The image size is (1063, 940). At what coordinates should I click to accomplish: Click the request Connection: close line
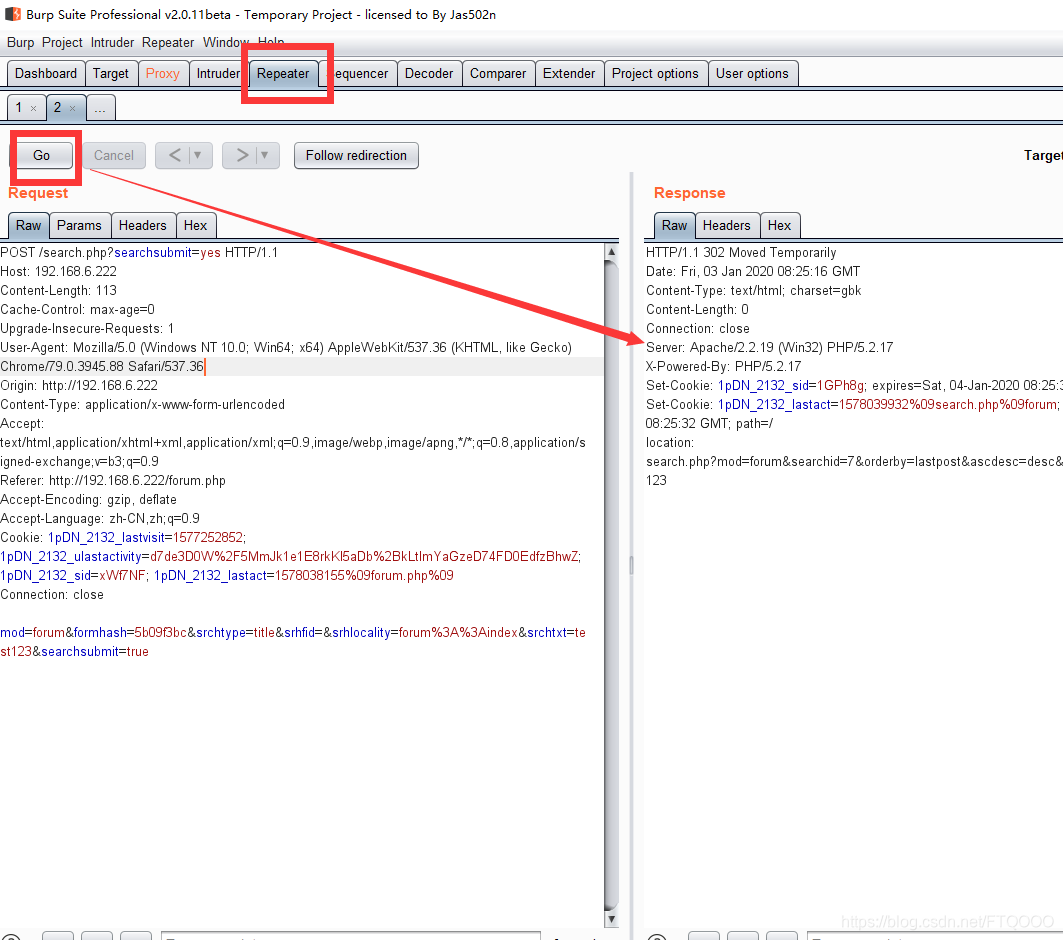(52, 594)
